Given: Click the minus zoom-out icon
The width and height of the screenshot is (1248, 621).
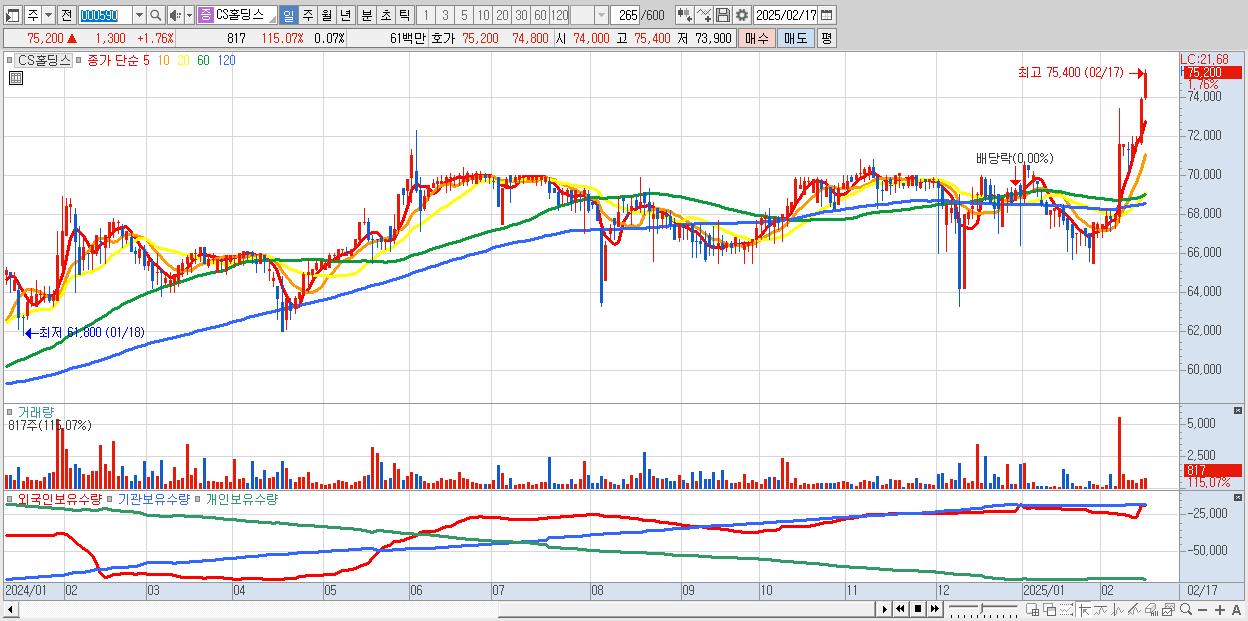Looking at the screenshot, I should pyautogui.click(x=1202, y=610).
